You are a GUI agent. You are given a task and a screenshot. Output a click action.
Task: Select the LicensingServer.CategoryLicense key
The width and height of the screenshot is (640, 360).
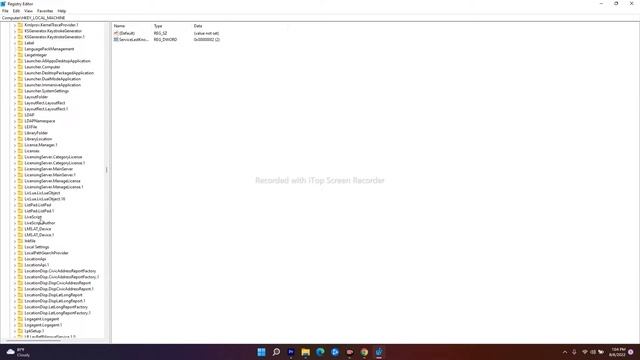click(53, 157)
